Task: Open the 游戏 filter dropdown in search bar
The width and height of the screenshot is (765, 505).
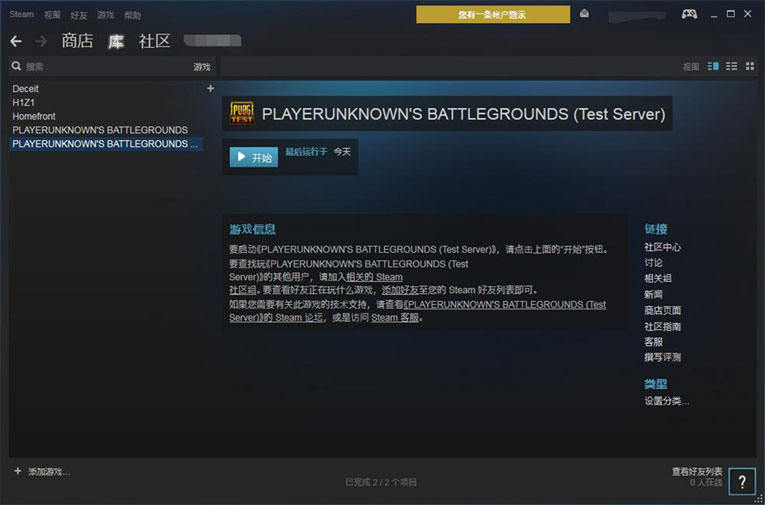Action: click(x=201, y=67)
